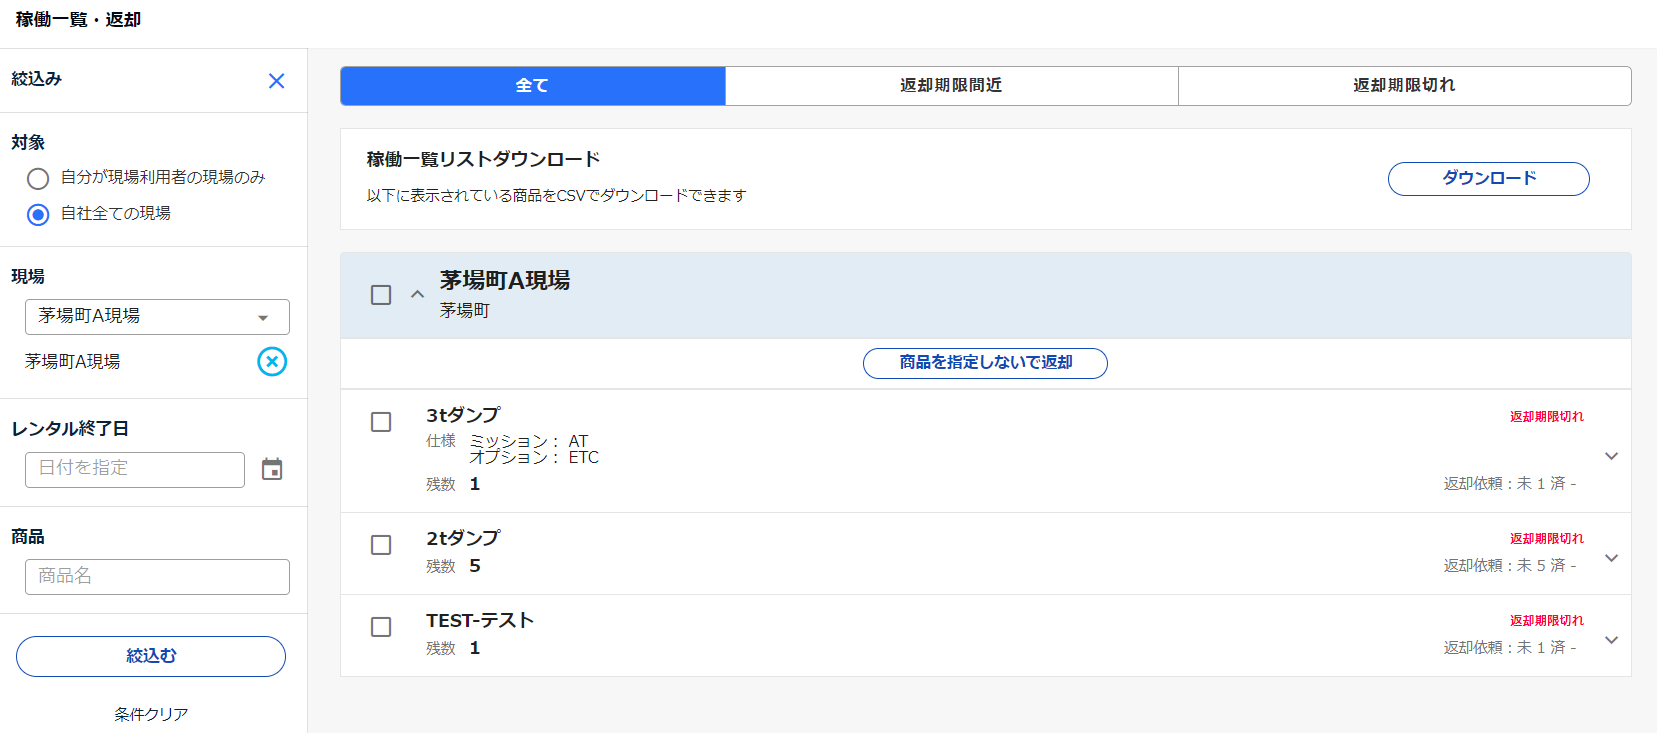This screenshot has height=733, width=1657.
Task: Switch to the 返却期限切れ tab
Action: click(1404, 86)
